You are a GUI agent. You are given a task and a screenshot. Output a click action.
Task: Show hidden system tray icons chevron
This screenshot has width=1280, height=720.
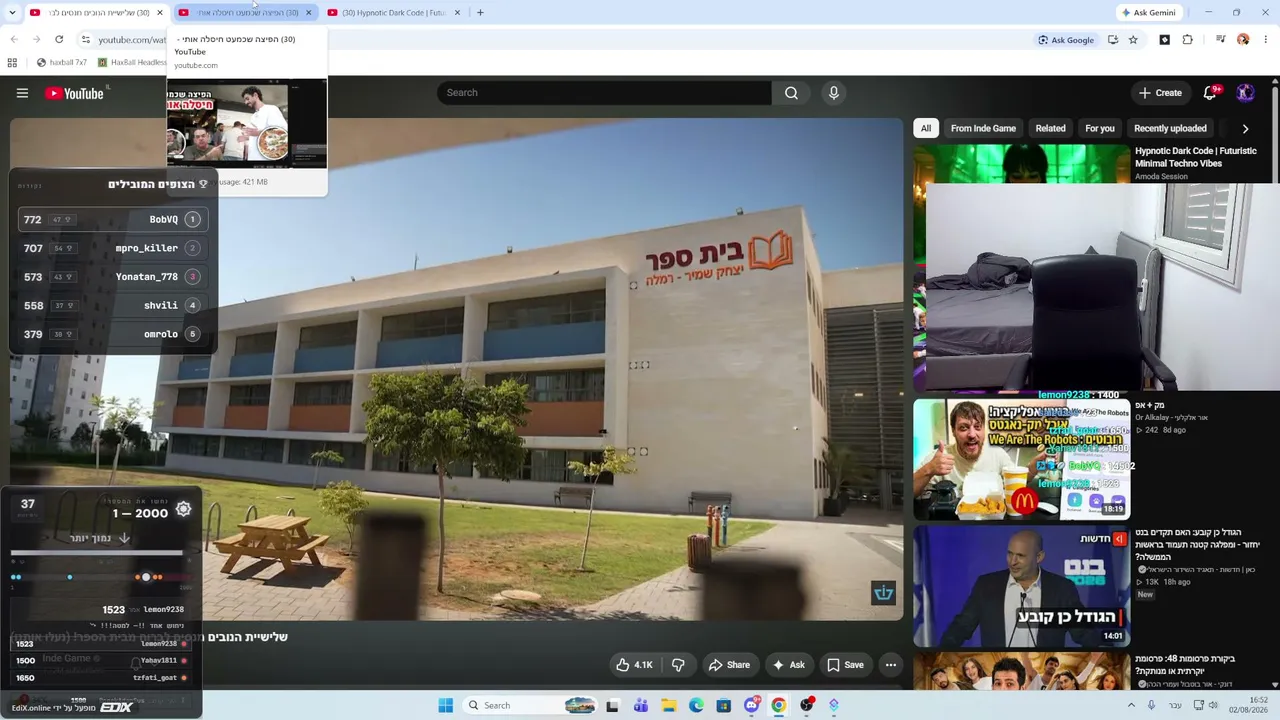pos(1132,706)
